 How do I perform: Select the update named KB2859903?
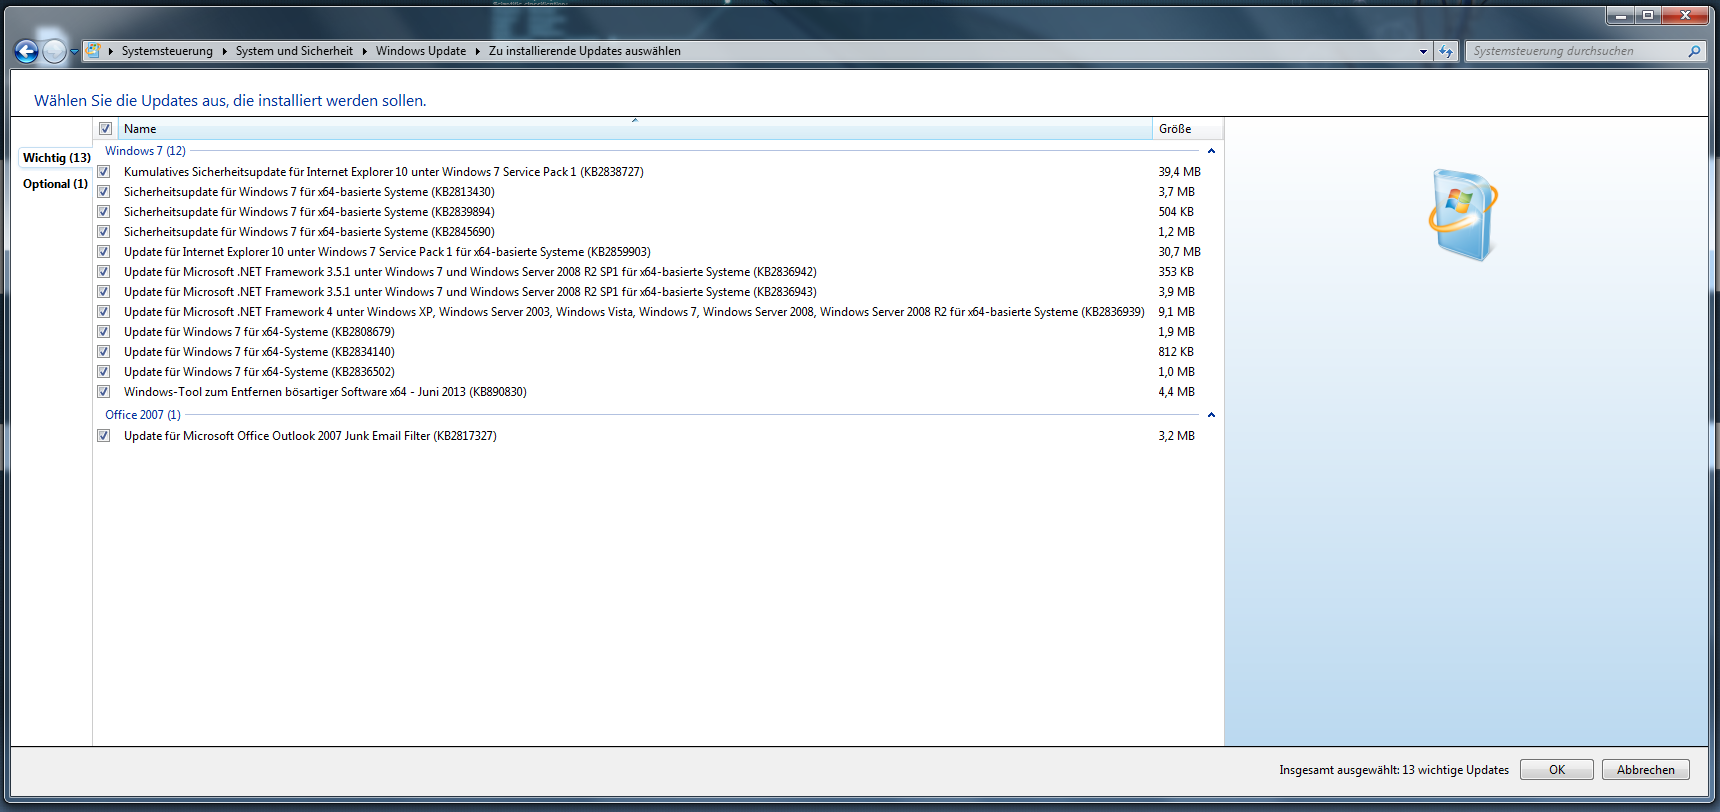click(x=387, y=252)
